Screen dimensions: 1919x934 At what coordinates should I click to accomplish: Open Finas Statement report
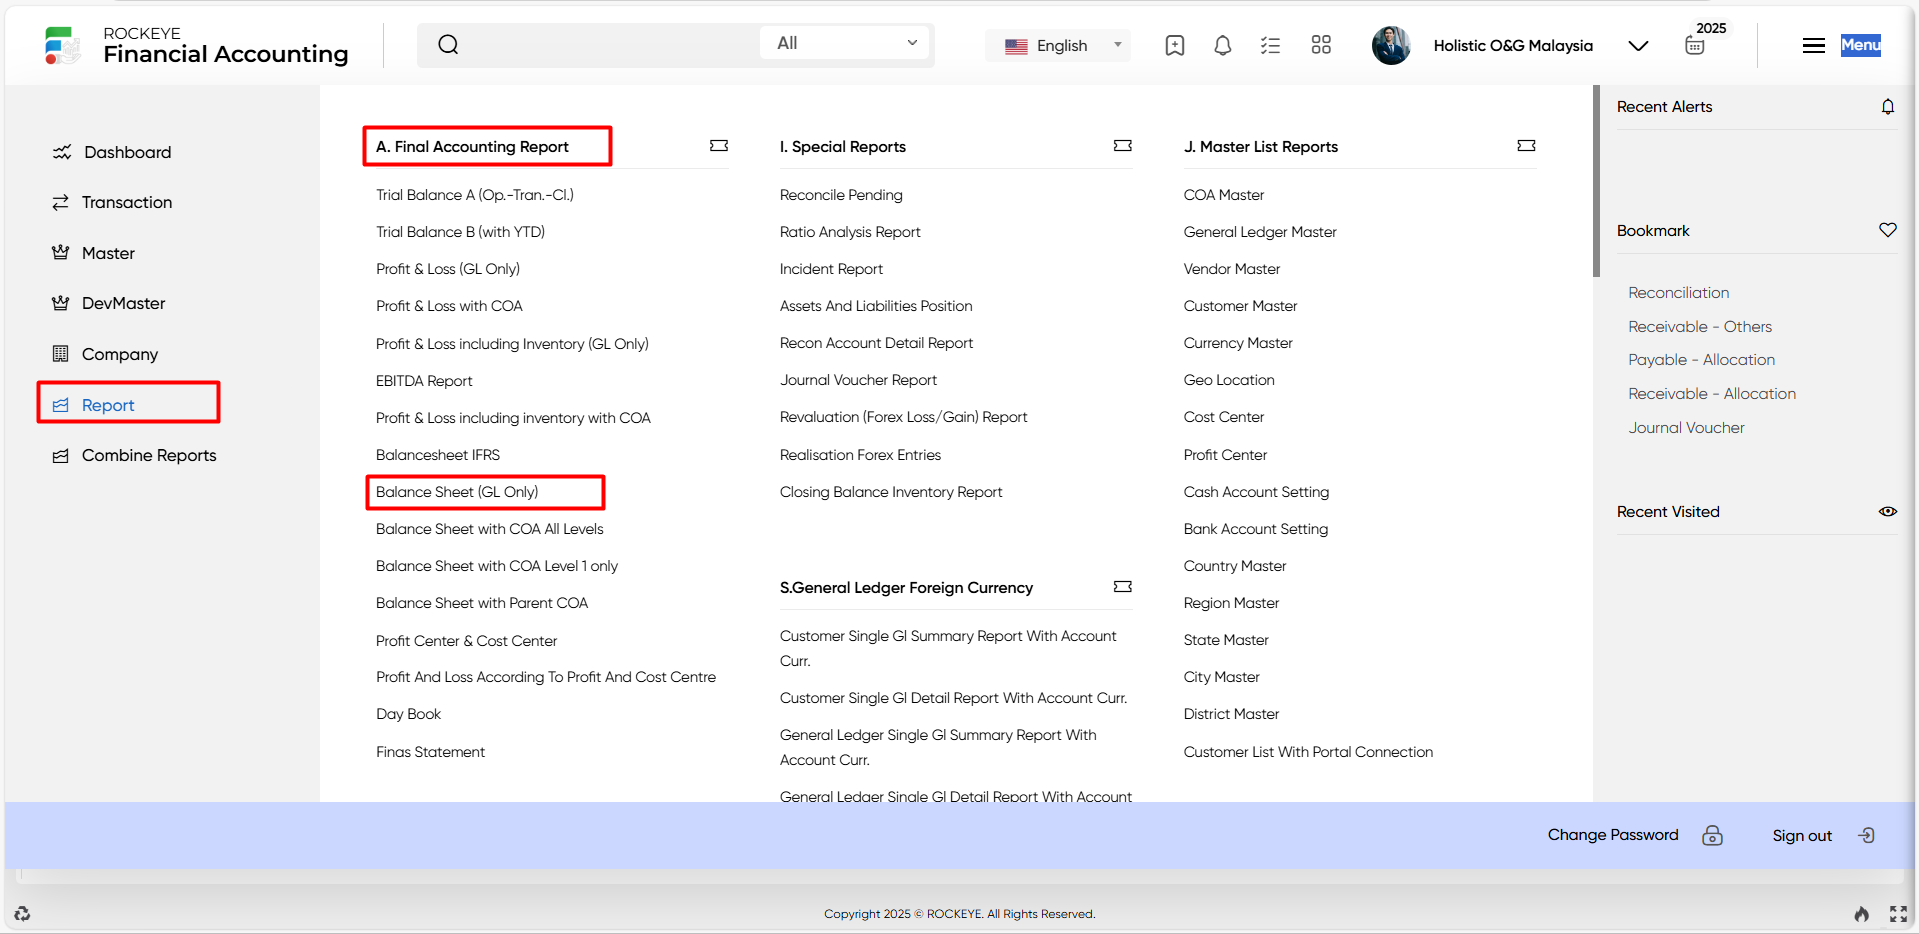point(430,752)
